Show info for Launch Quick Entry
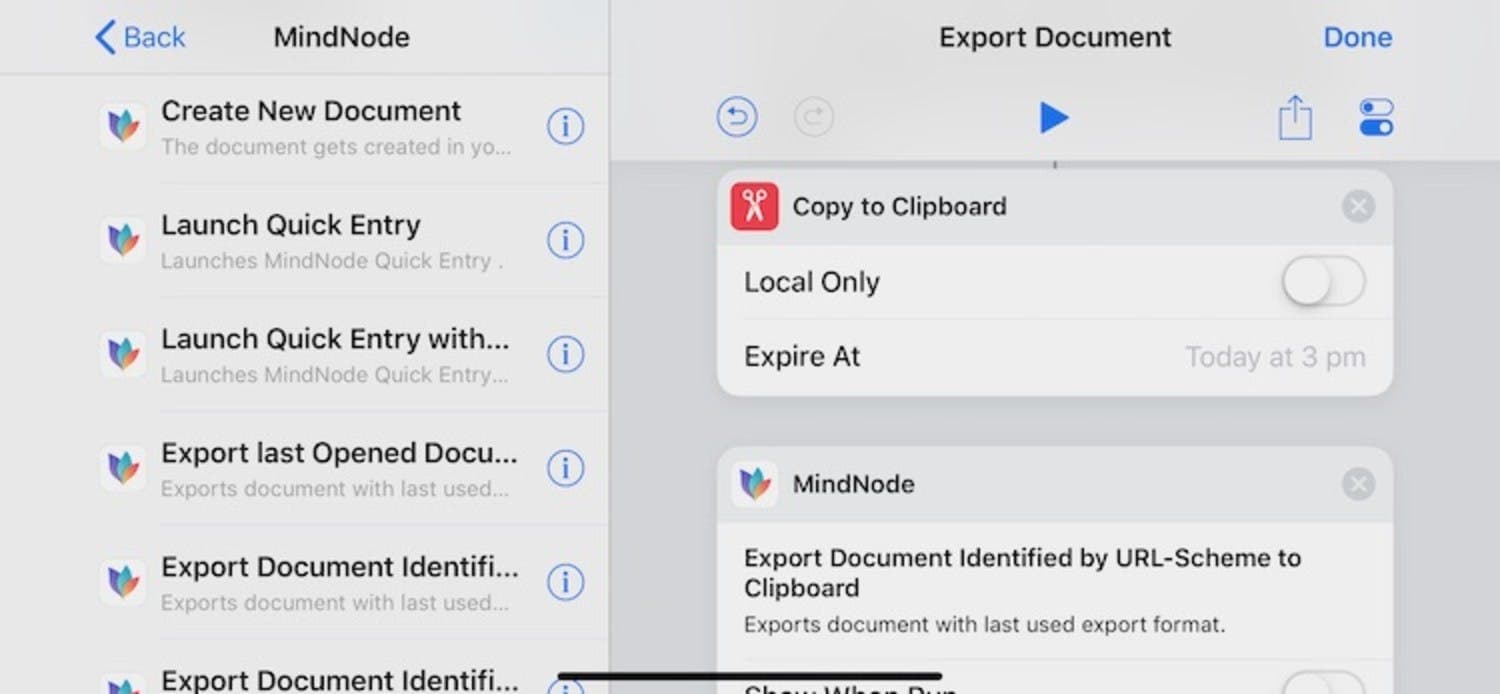 coord(565,241)
